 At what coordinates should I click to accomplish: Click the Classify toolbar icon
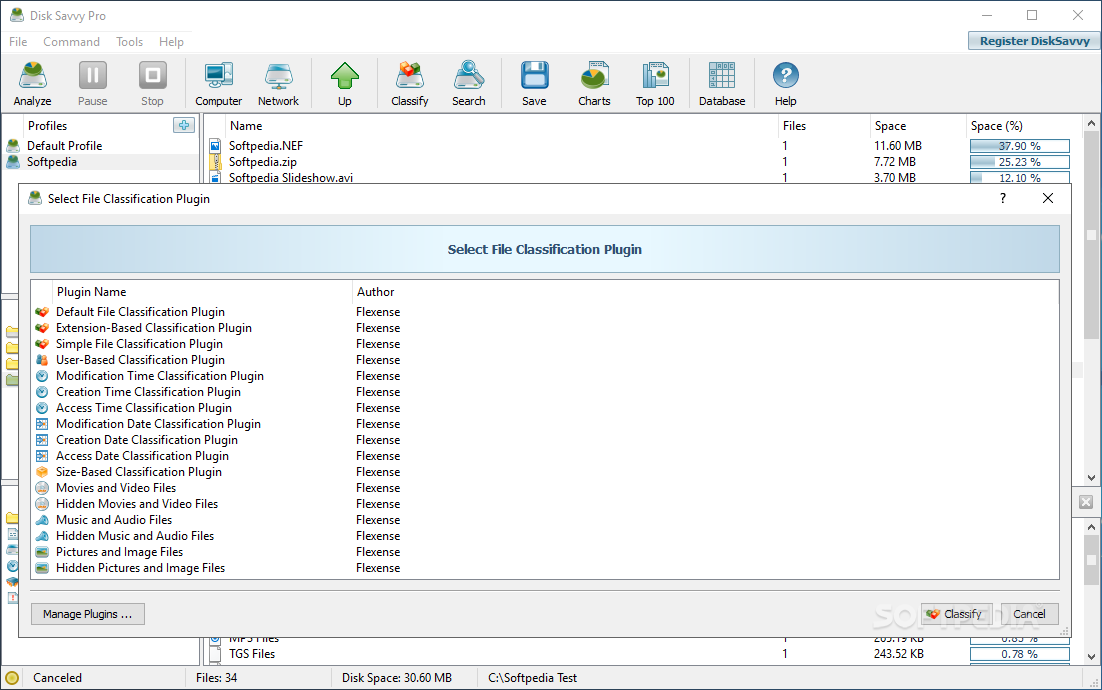410,75
